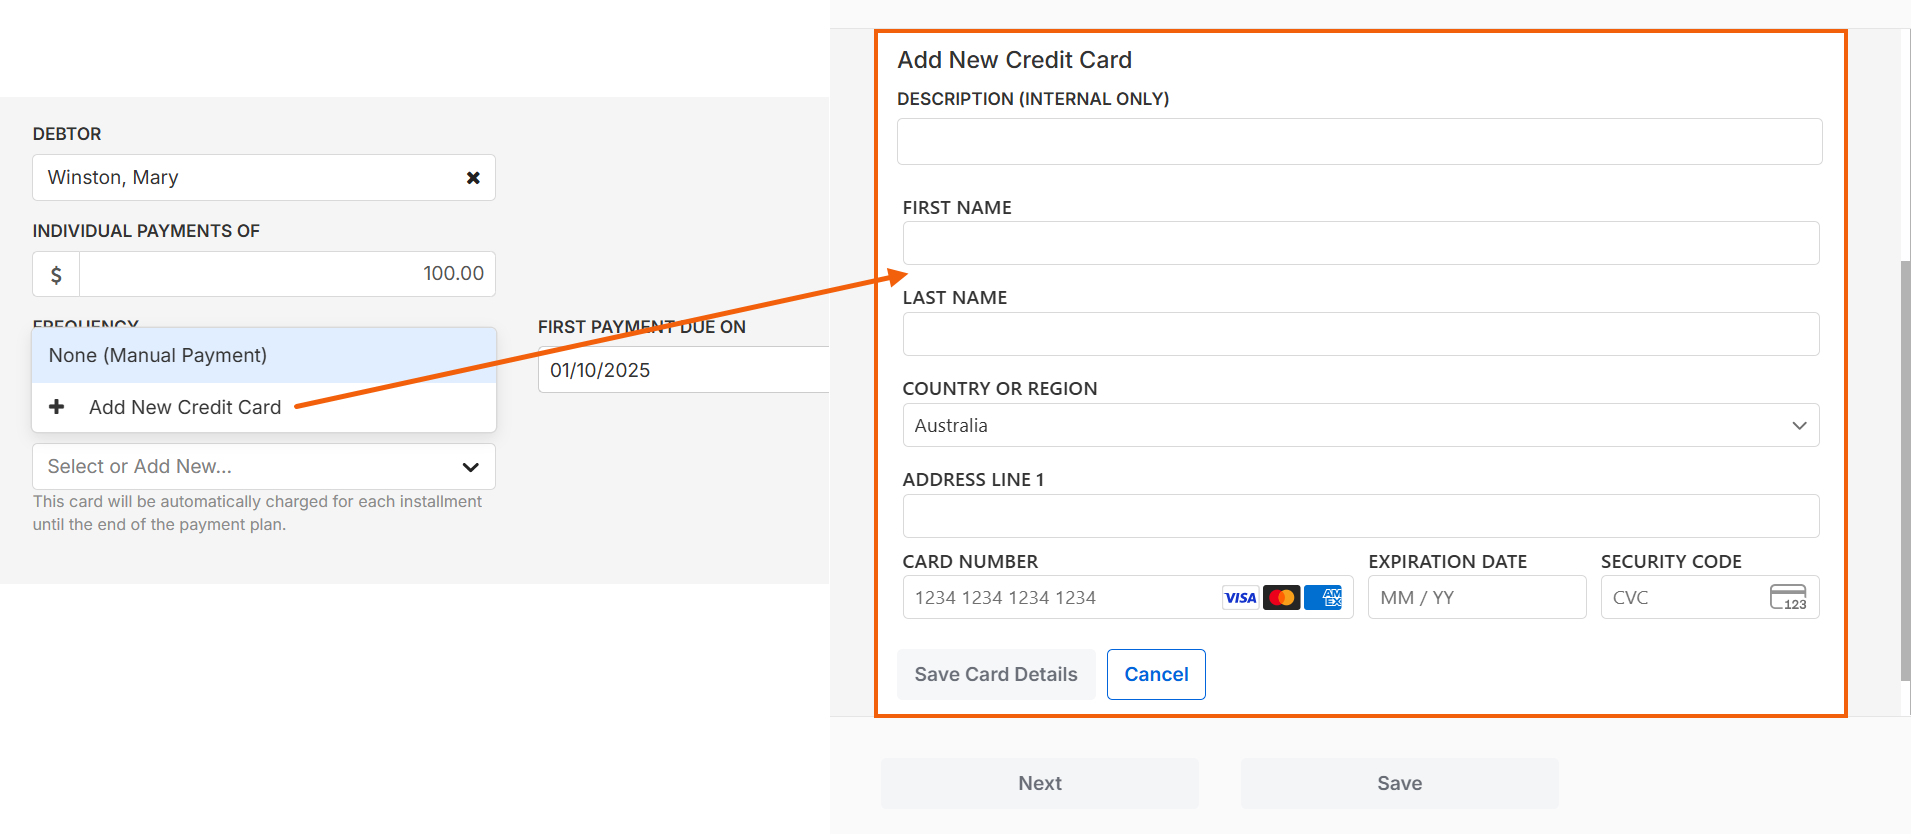
Task: Click the Save button
Action: click(x=1399, y=784)
